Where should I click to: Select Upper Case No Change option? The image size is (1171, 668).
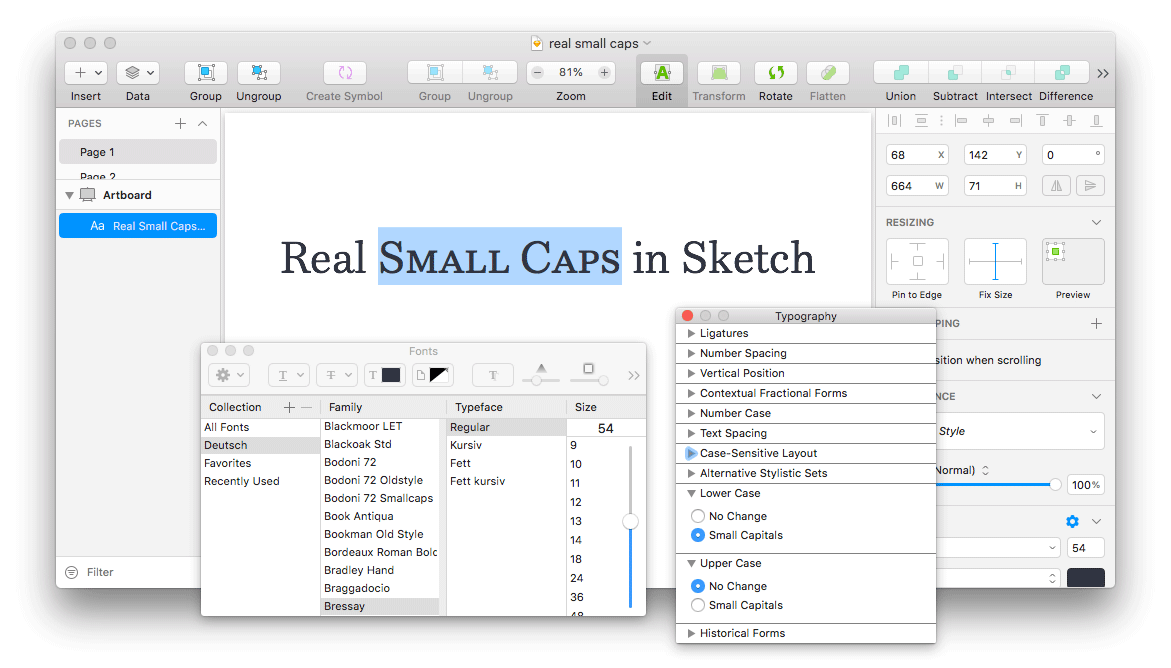(x=698, y=586)
